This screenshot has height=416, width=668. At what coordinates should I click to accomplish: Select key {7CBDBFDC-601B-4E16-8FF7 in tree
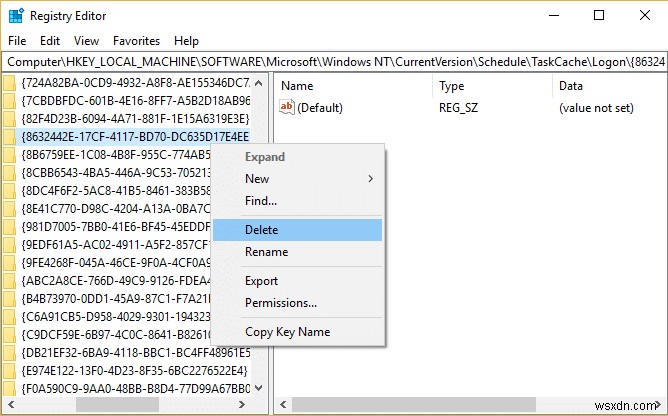(135, 101)
